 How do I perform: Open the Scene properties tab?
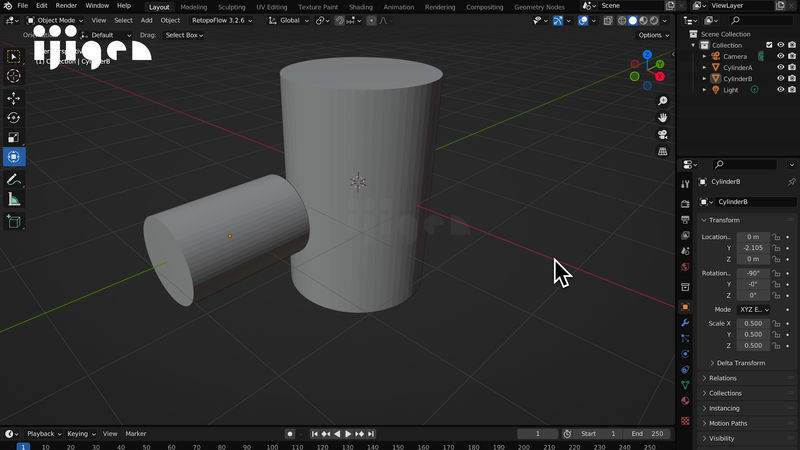click(685, 251)
